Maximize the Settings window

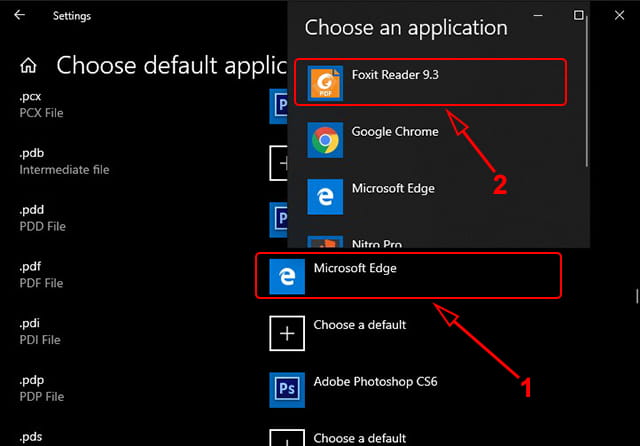pos(578,16)
